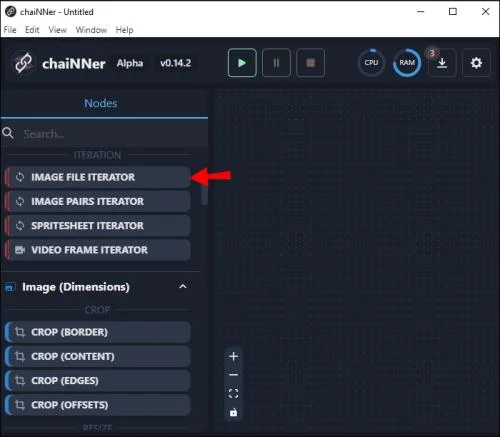500x437 pixels.
Task: Fit view to canvas contents
Action: [234, 394]
